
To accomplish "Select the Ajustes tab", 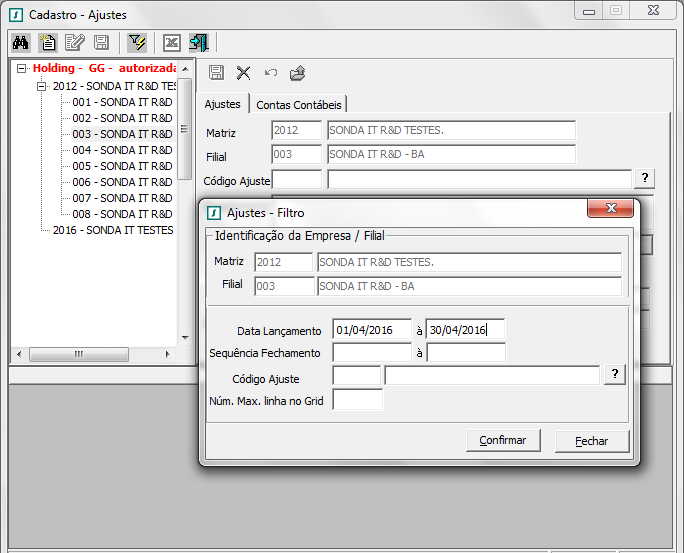I will point(222,104).
